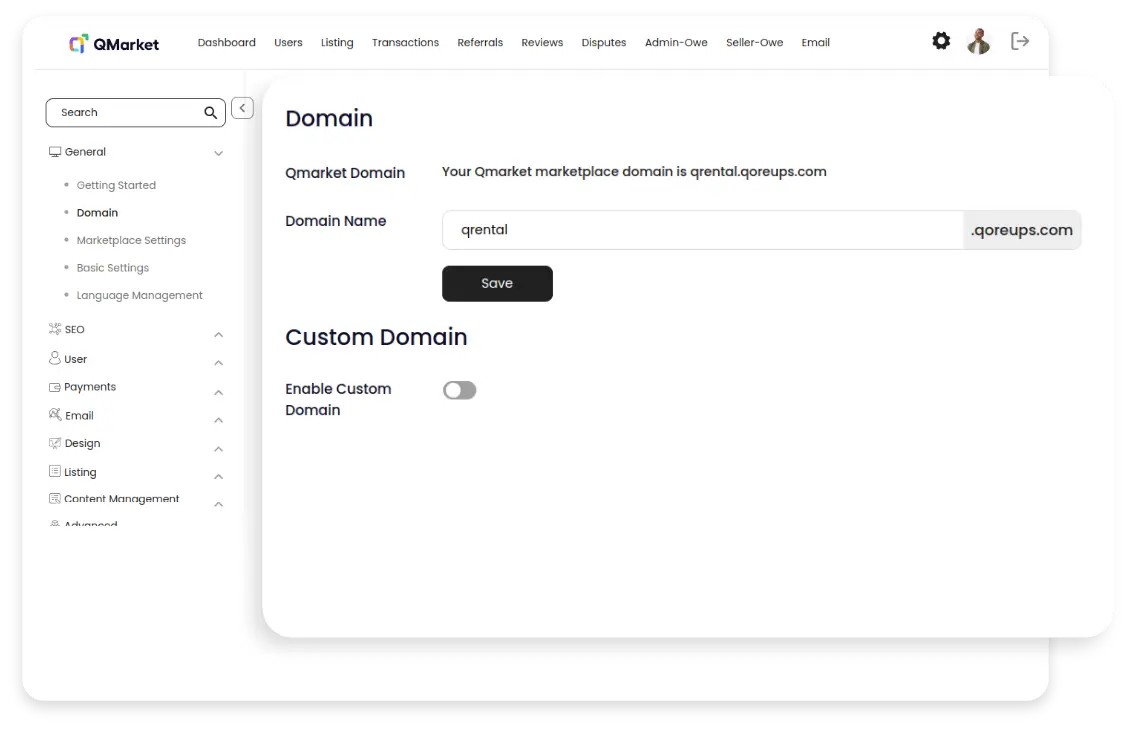Viewport: 1133px width, 729px height.
Task: Go to the Disputes page
Action: pyautogui.click(x=604, y=43)
